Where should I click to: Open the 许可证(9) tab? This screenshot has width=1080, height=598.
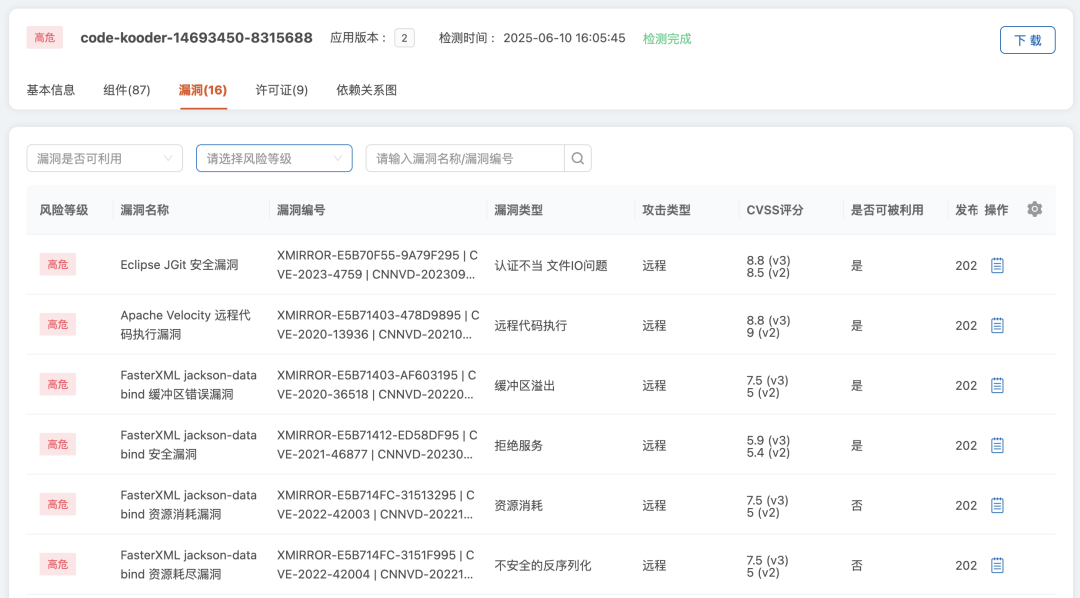(x=282, y=90)
